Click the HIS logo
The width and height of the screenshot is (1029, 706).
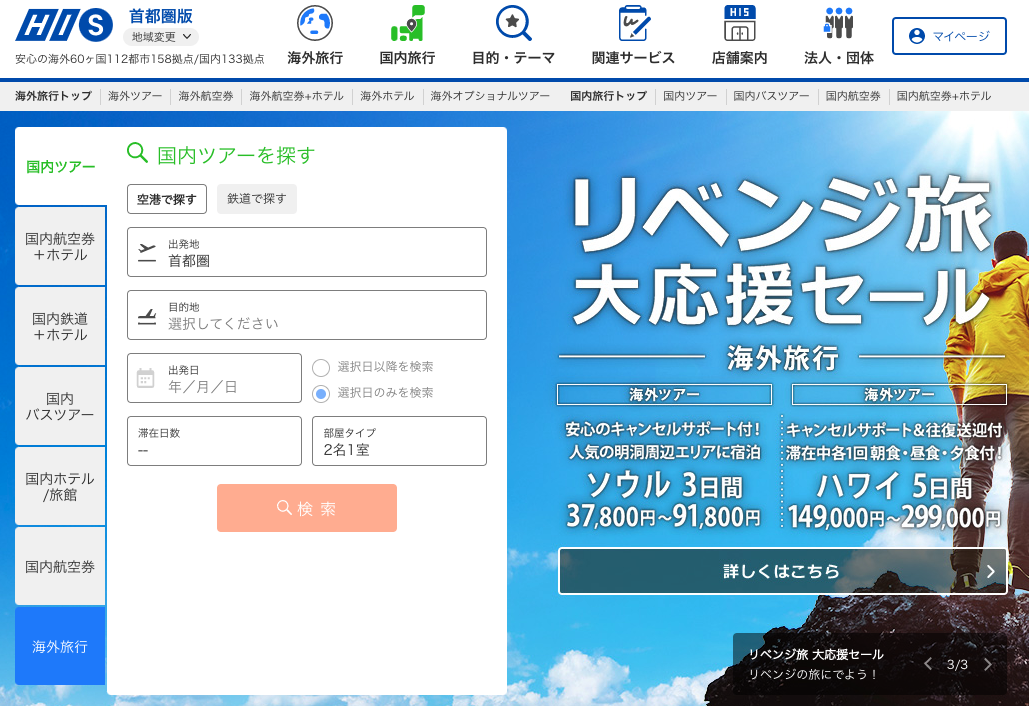pyautogui.click(x=64, y=25)
